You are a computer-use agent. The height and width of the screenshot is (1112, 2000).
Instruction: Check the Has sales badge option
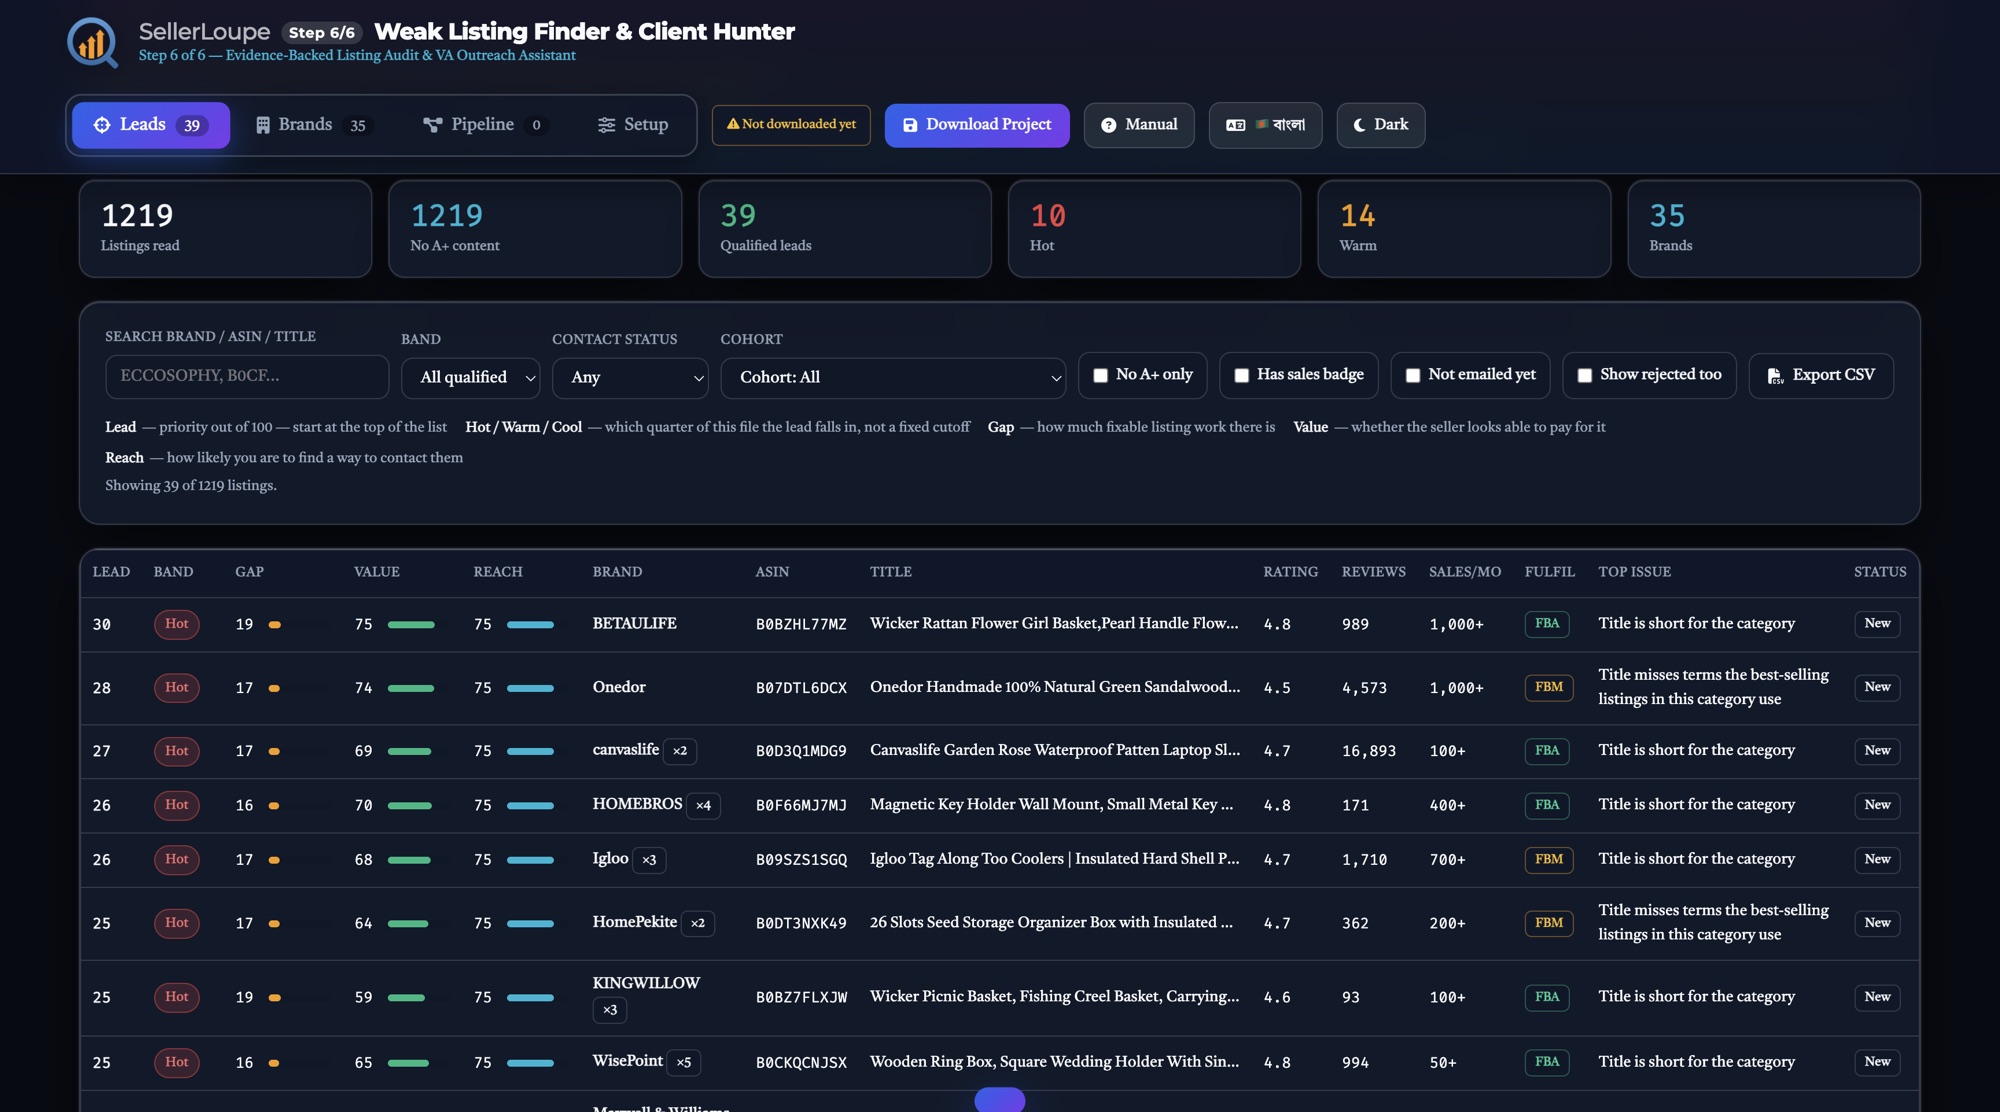point(1241,375)
